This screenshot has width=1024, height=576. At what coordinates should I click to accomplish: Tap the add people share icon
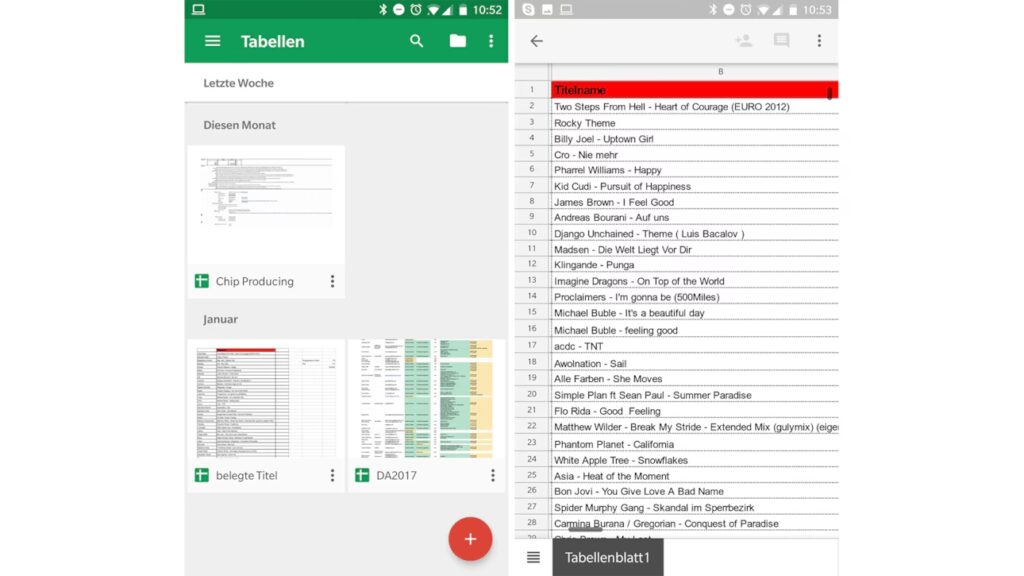coord(743,41)
